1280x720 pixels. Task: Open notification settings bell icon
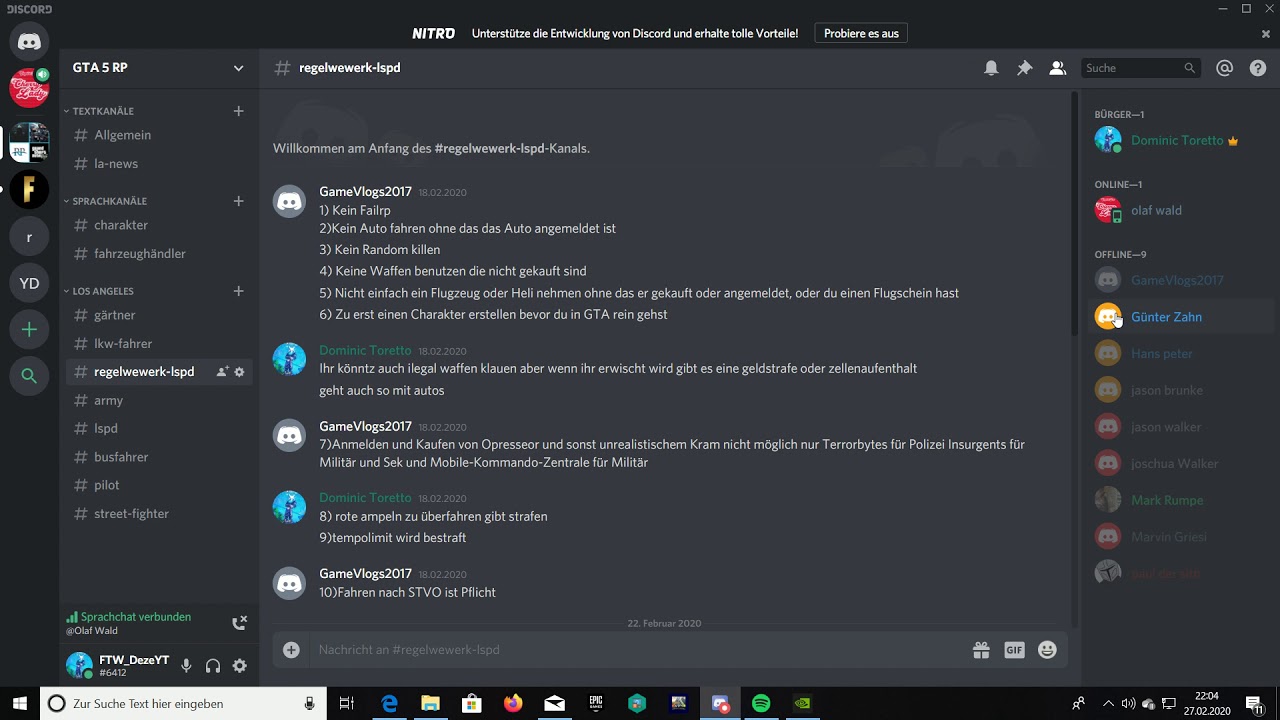[x=991, y=68]
